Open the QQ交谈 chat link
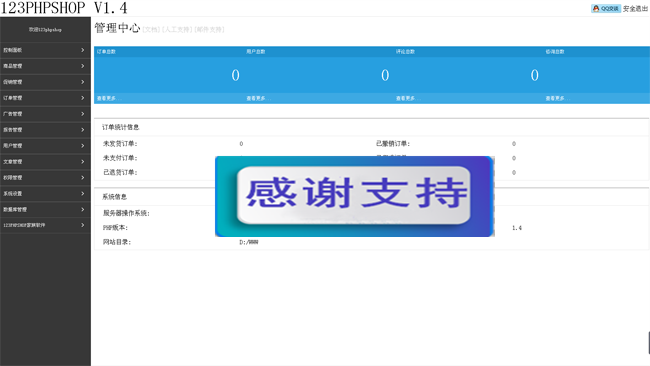 [x=606, y=8]
